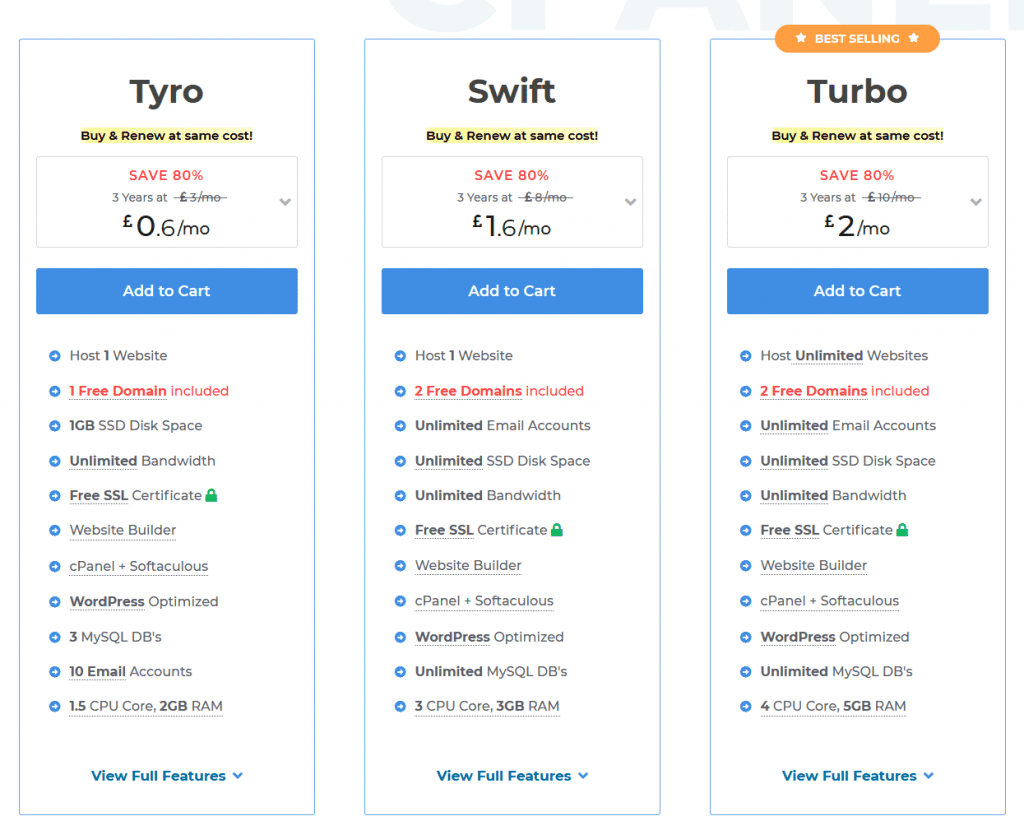Viewport: 1024px width, 830px height.
Task: Click arrow bullet beside 1.5 CPU Core, 2GB RAM
Action: 55,706
